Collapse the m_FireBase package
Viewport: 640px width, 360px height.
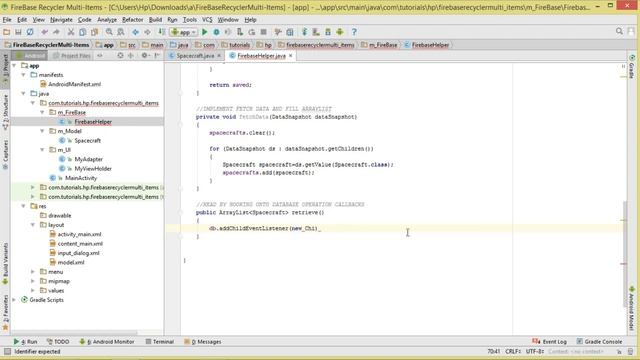click(42, 112)
